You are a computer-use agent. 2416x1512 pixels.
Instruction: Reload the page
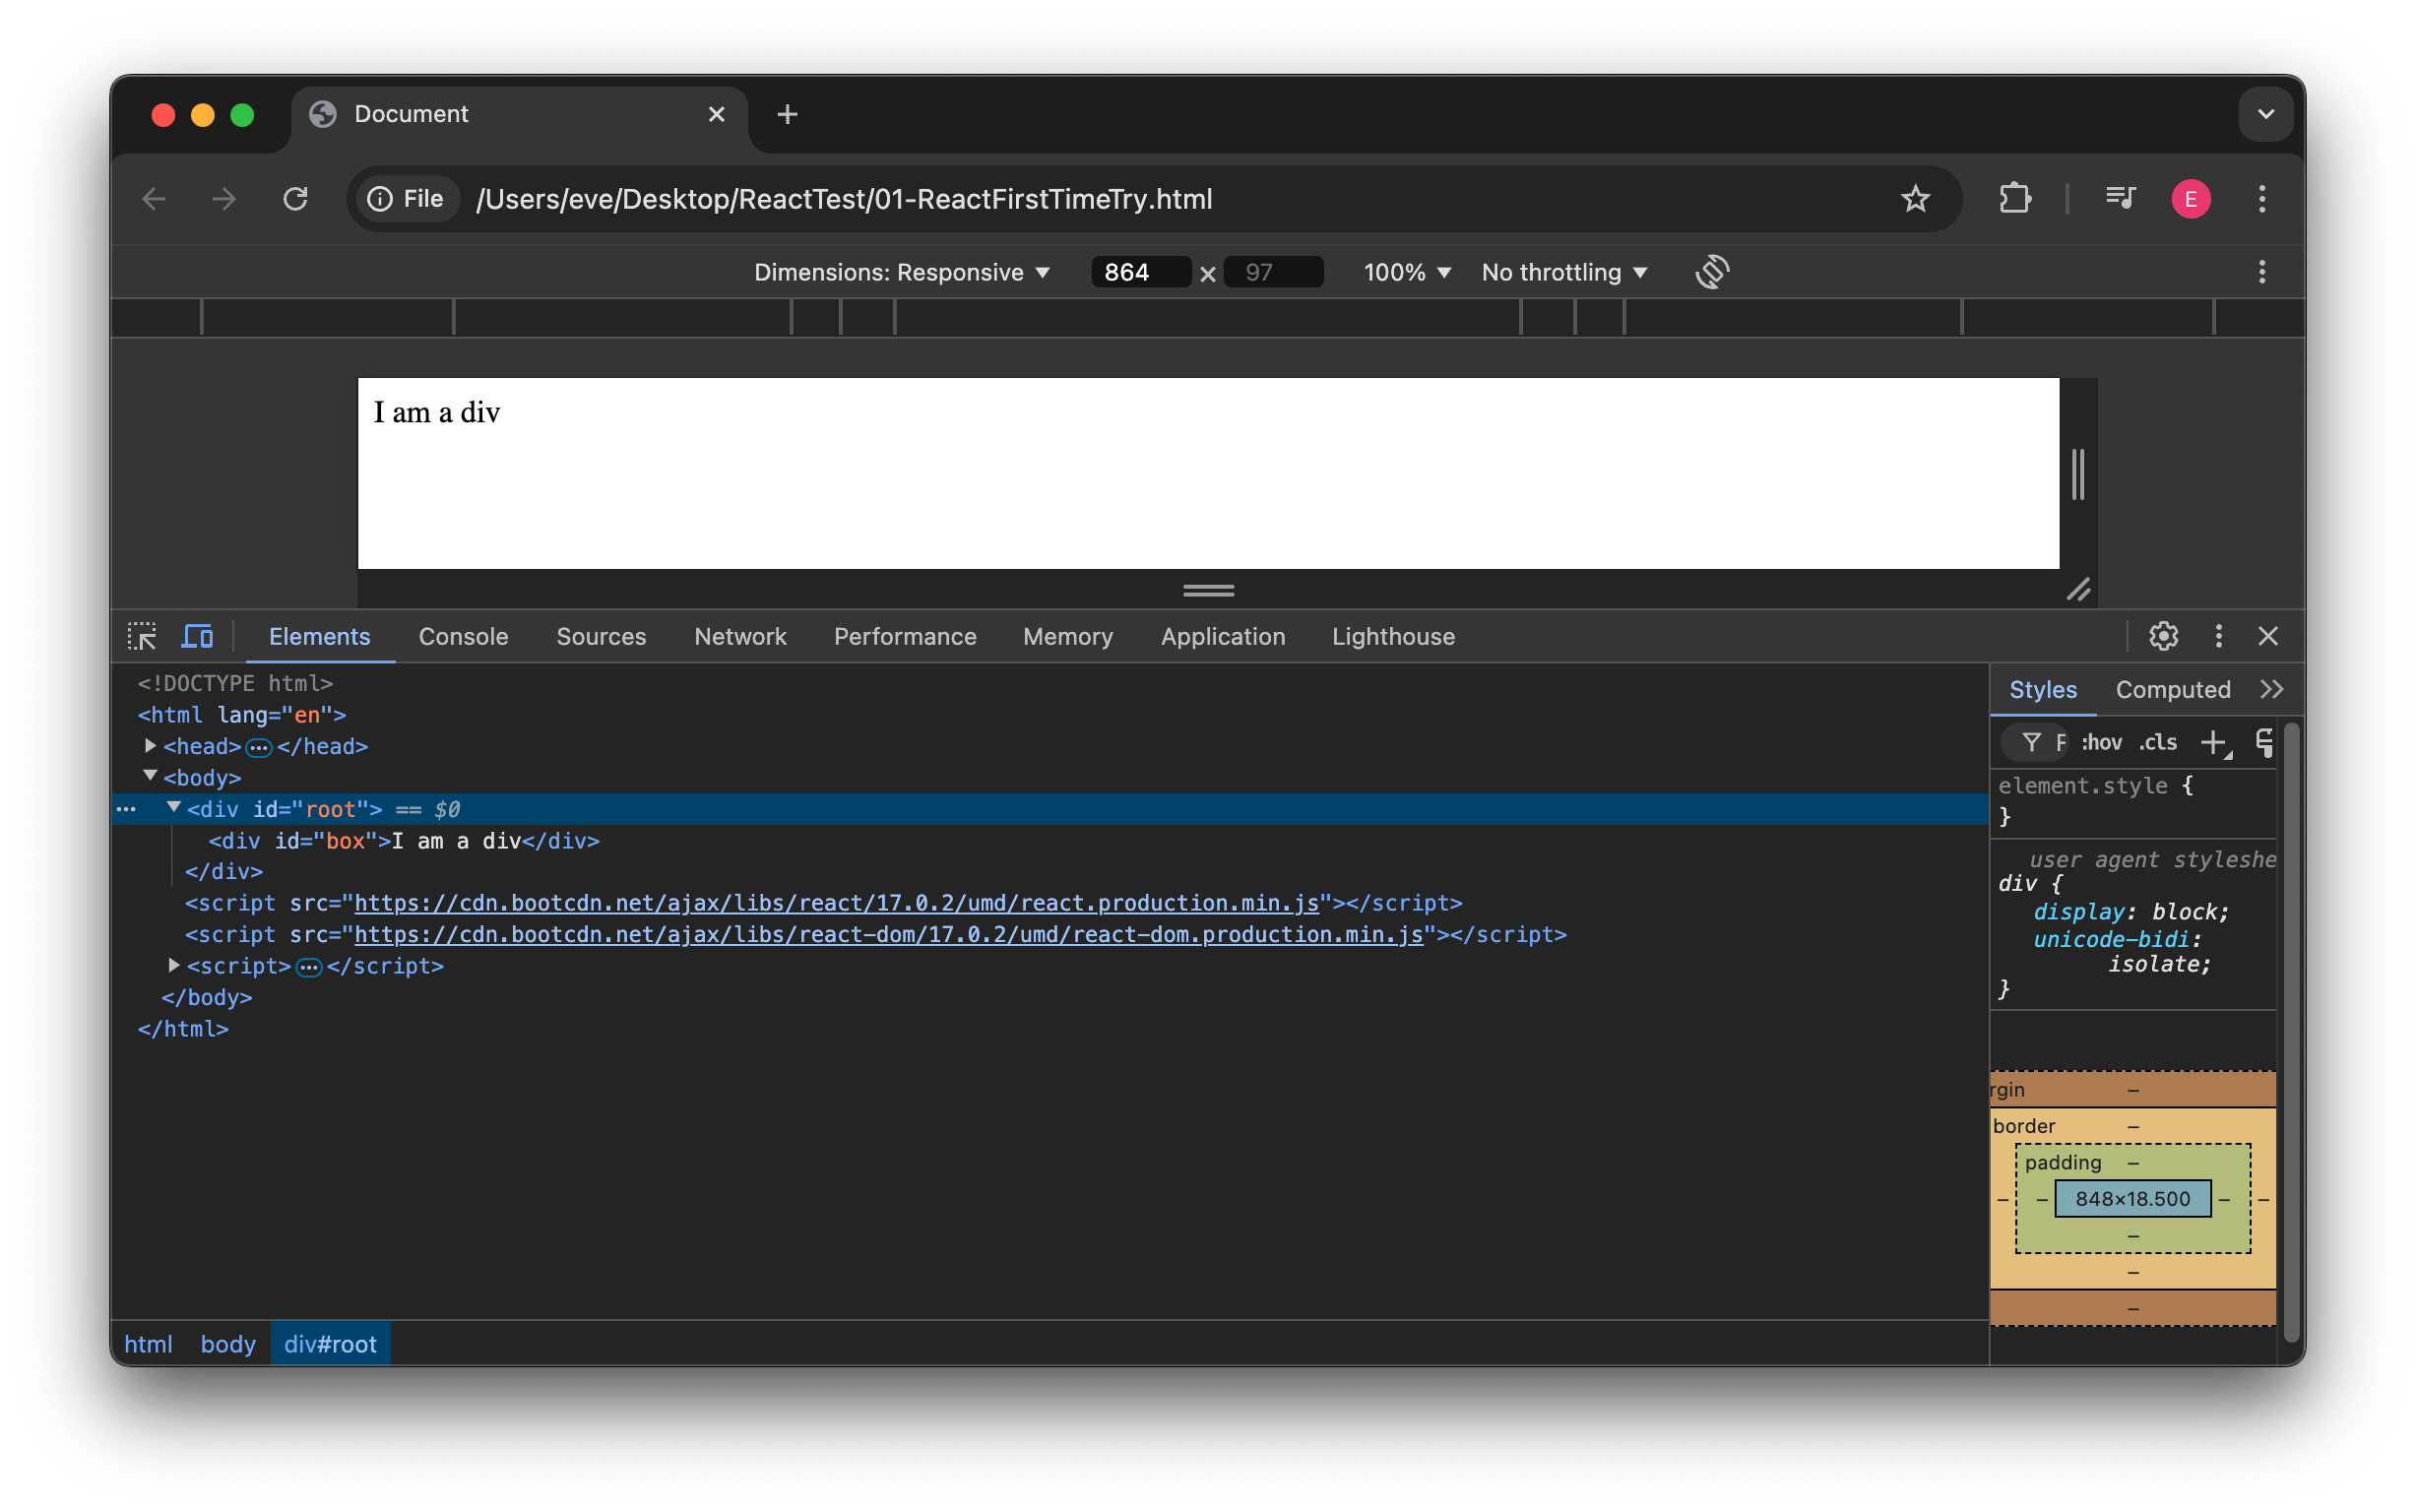[294, 198]
